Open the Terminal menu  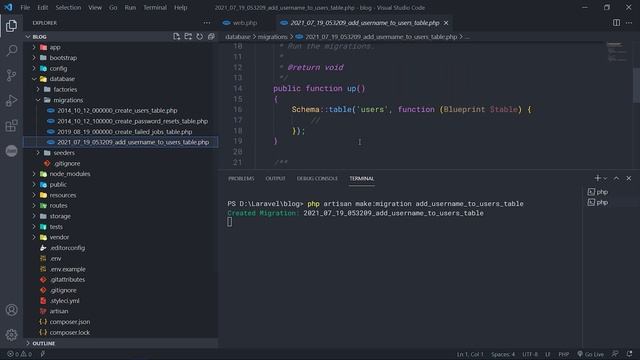[x=155, y=7]
